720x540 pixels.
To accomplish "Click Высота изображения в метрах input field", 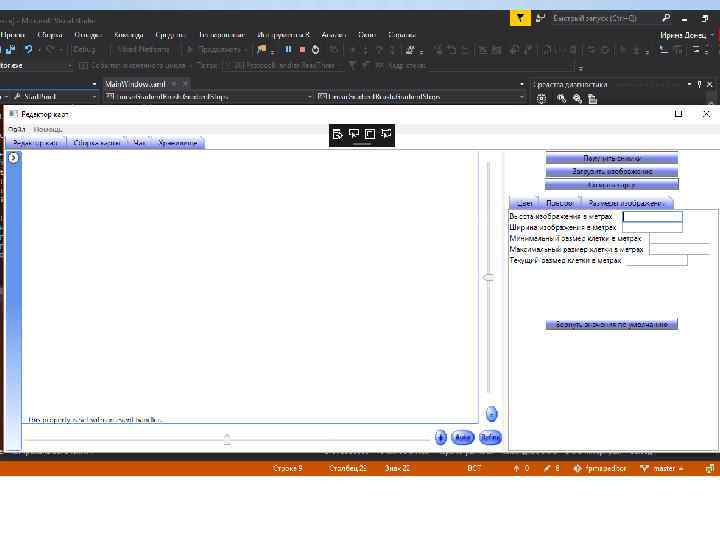I will click(x=652, y=216).
